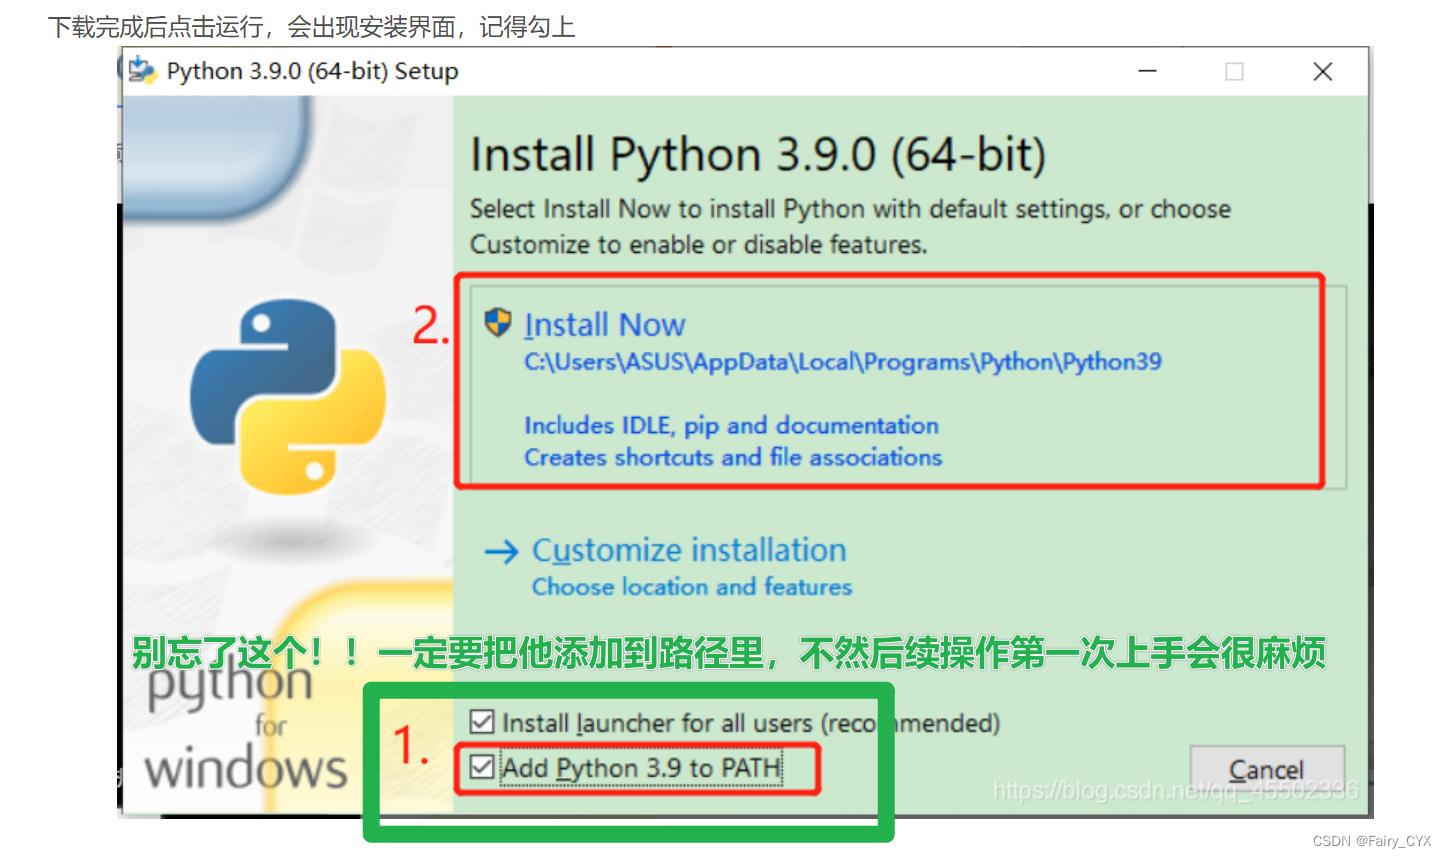Click 'Creates shortcuts and file associations' text
Image resolution: width=1447 pixels, height=858 pixels.
(x=733, y=458)
